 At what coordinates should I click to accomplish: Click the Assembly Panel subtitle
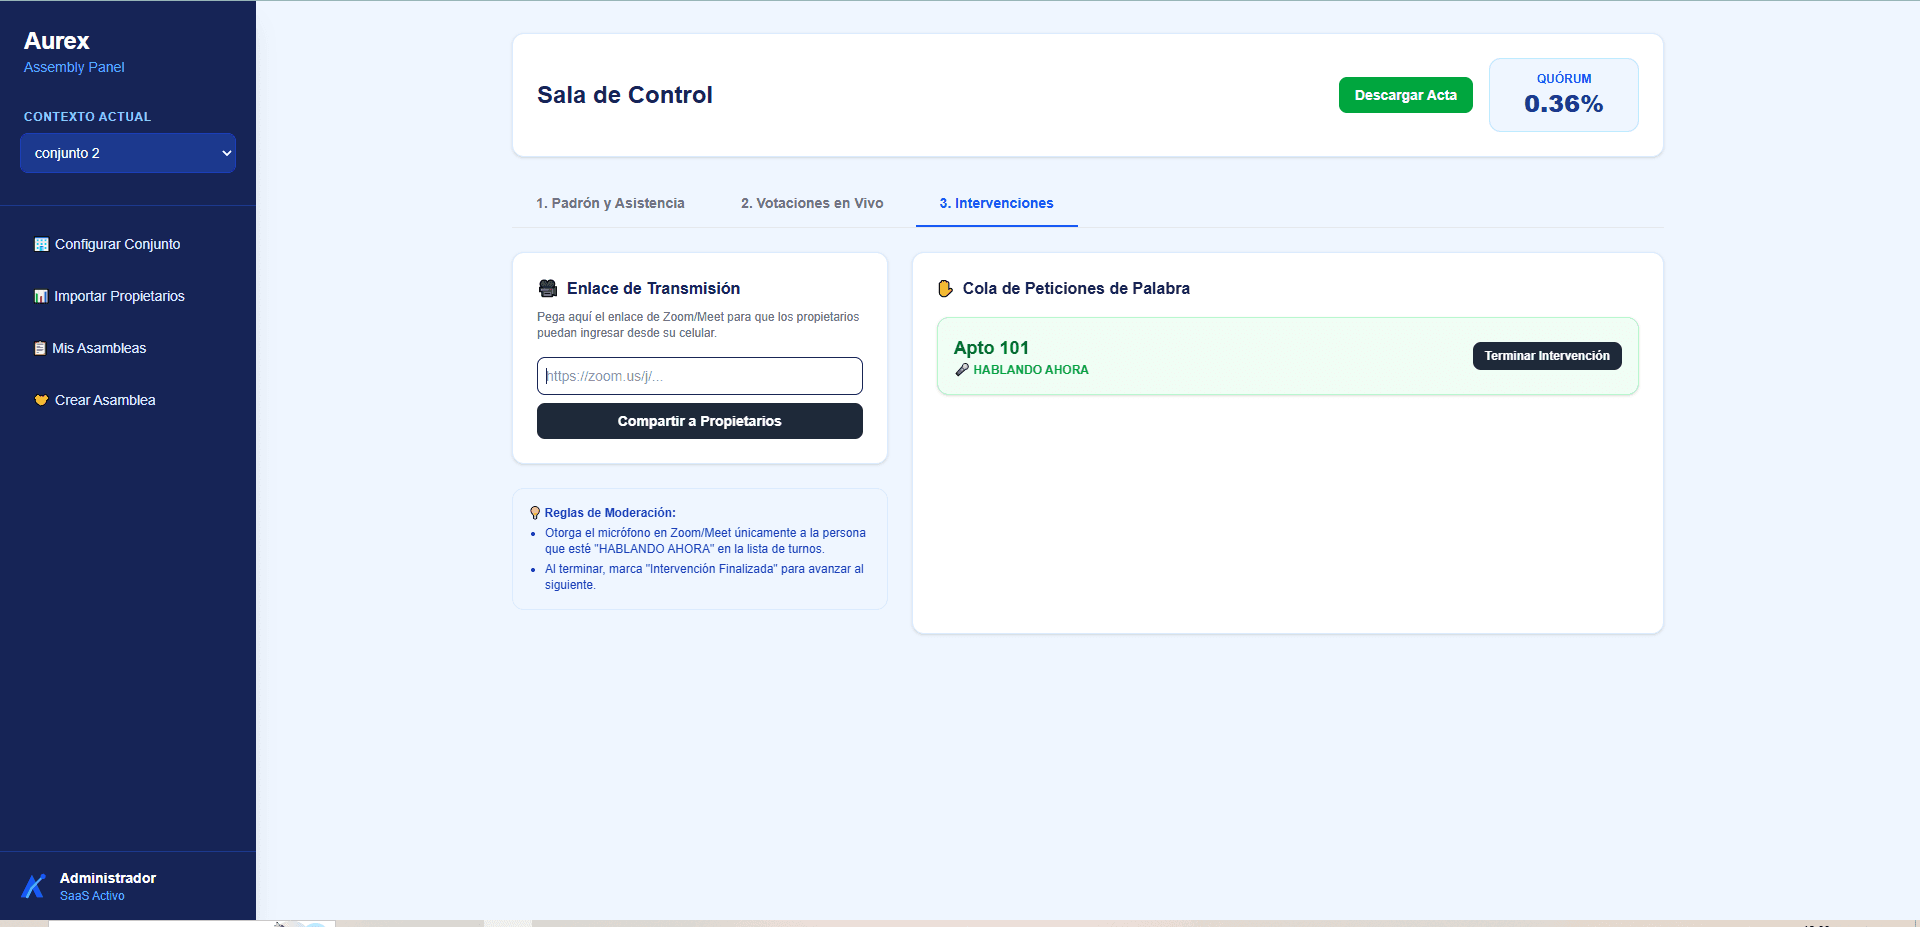pos(74,67)
